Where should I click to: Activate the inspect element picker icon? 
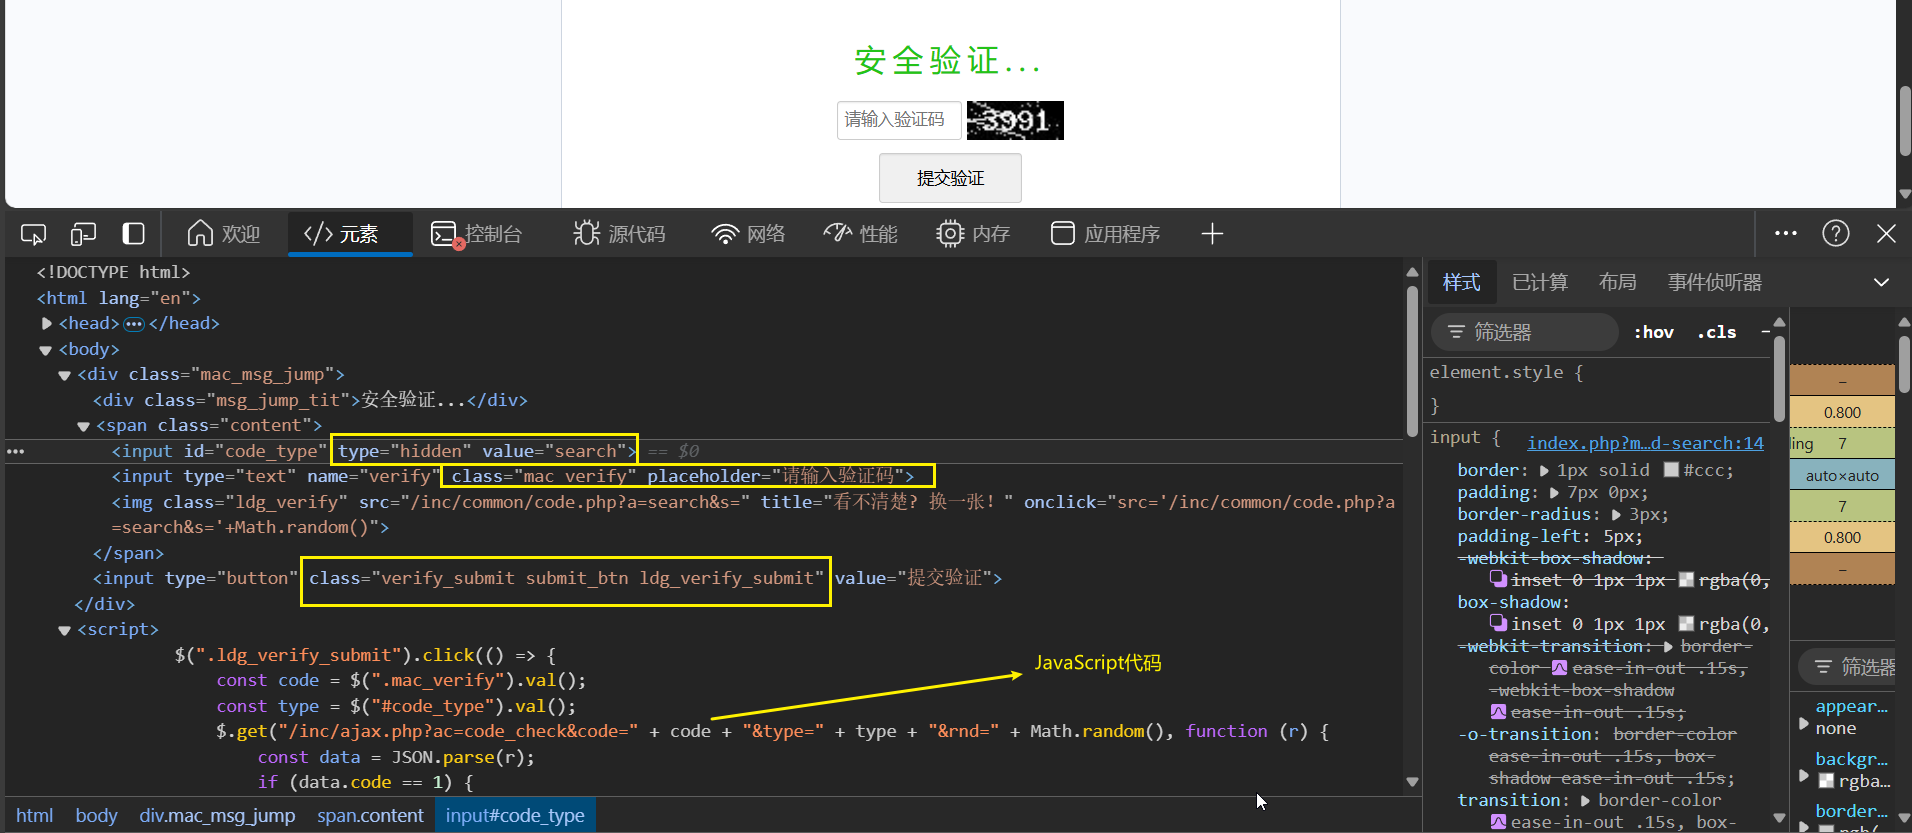[33, 234]
